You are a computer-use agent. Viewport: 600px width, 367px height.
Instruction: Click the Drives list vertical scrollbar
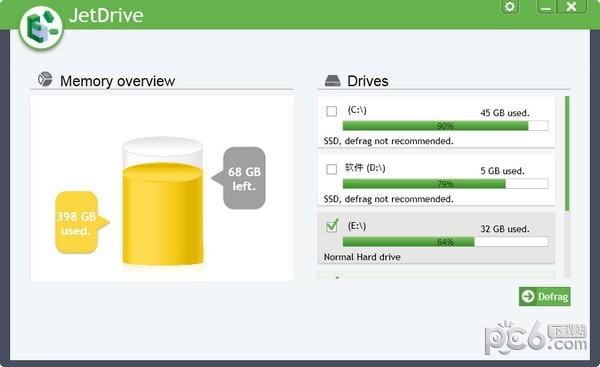click(x=567, y=187)
